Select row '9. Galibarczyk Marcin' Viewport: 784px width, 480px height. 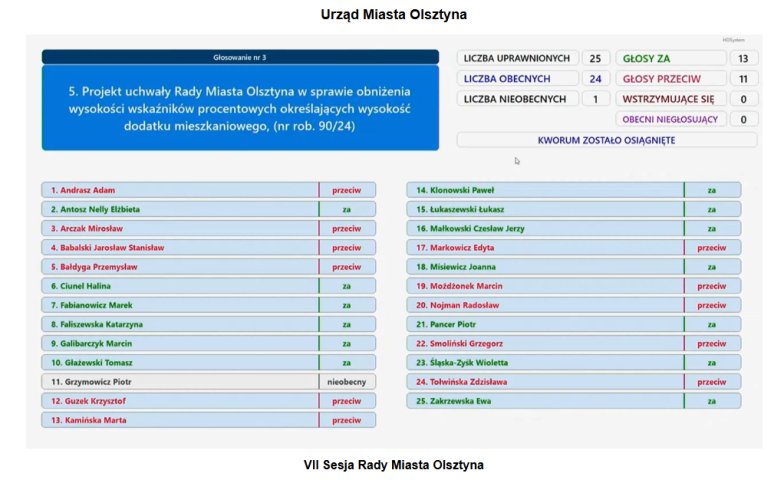pyautogui.click(x=208, y=344)
